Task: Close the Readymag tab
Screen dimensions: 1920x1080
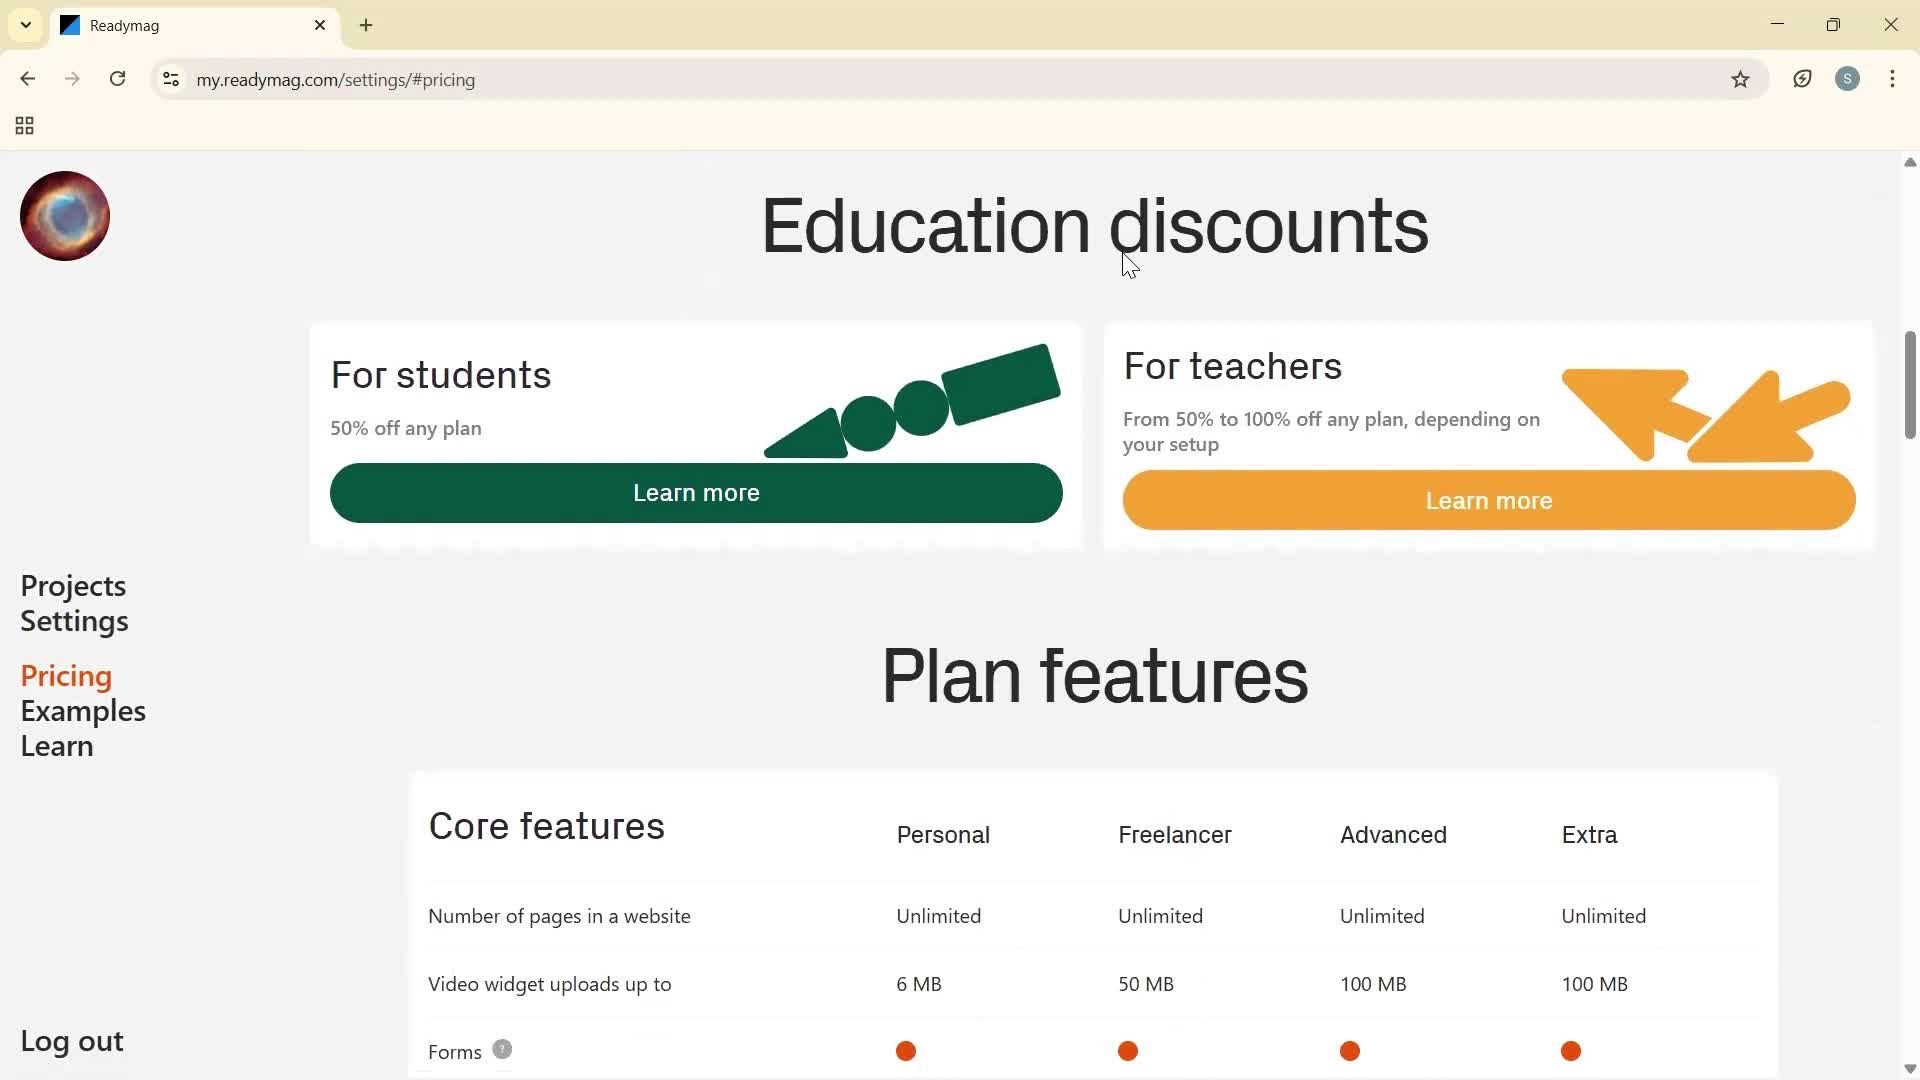Action: [x=320, y=26]
